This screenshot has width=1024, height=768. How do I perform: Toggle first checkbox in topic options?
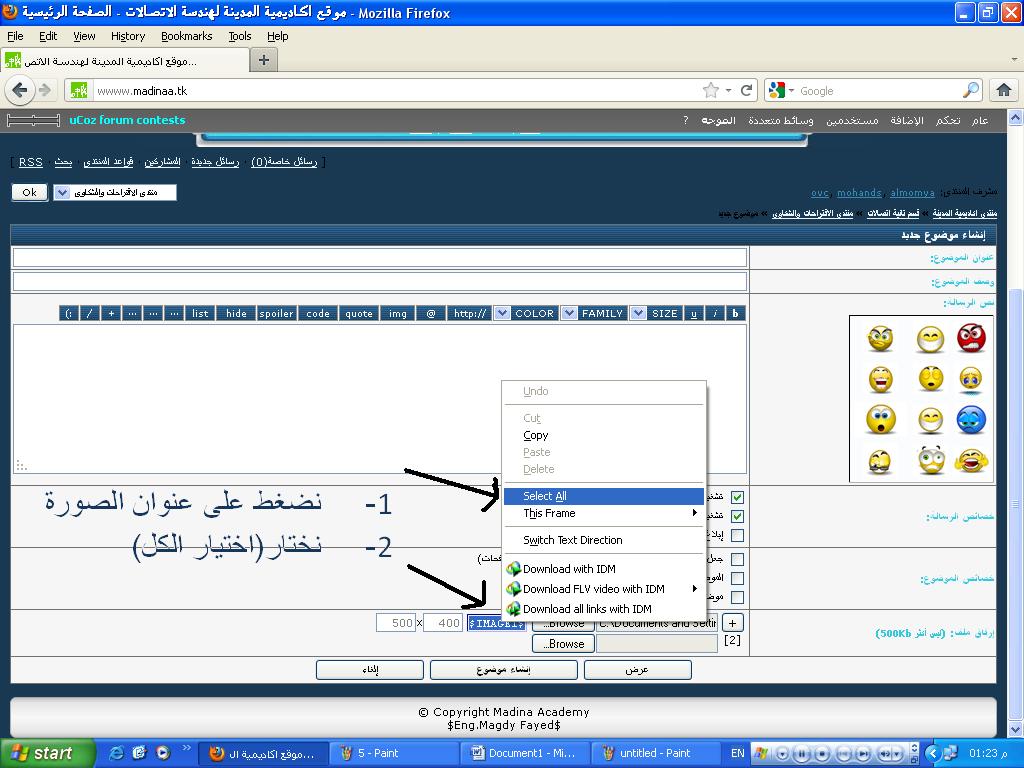point(737,559)
